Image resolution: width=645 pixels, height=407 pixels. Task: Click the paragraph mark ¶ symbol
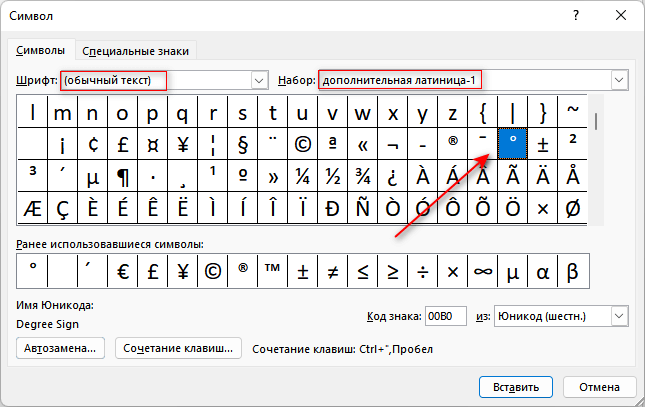tap(123, 176)
